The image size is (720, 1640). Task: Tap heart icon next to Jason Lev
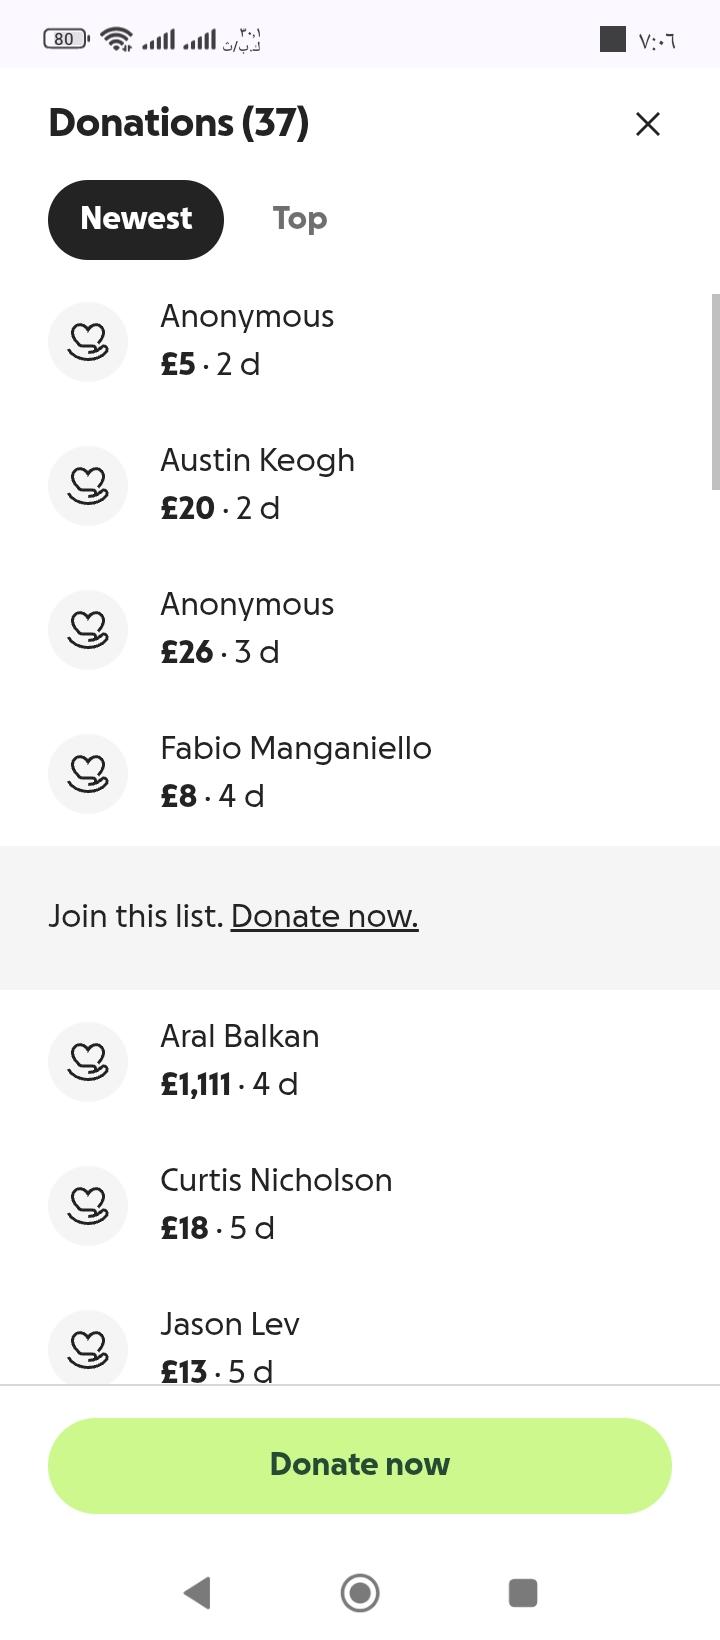point(88,1348)
